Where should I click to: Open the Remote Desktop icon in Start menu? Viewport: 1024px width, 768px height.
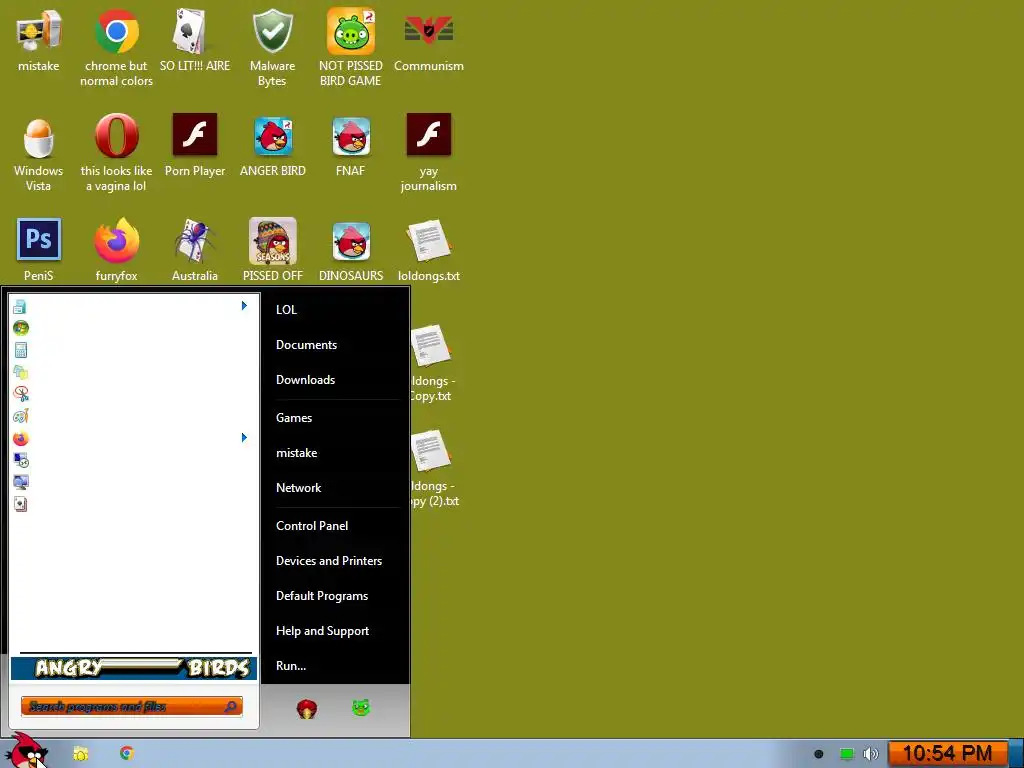pos(20,460)
